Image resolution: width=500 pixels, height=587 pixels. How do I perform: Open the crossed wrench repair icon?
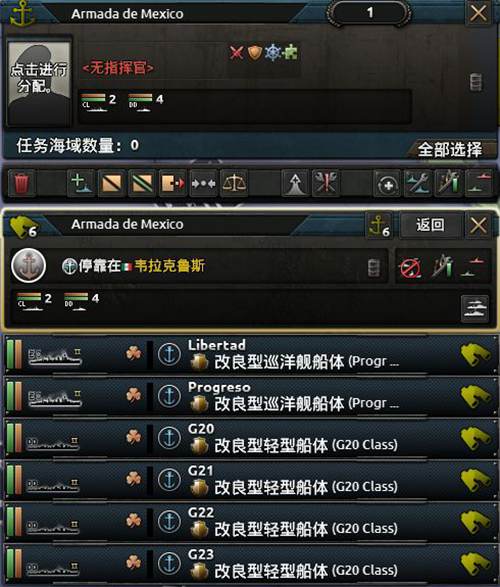pos(325,183)
